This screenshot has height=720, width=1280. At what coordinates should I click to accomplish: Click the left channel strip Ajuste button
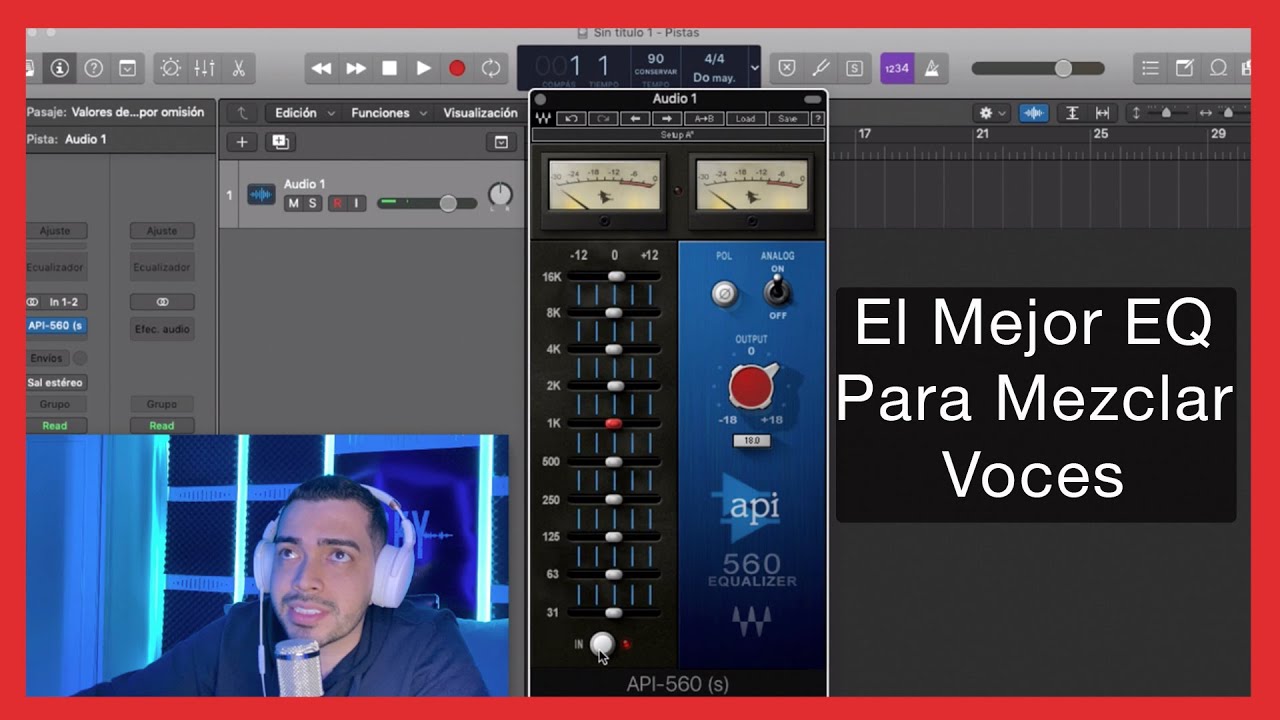tap(56, 231)
